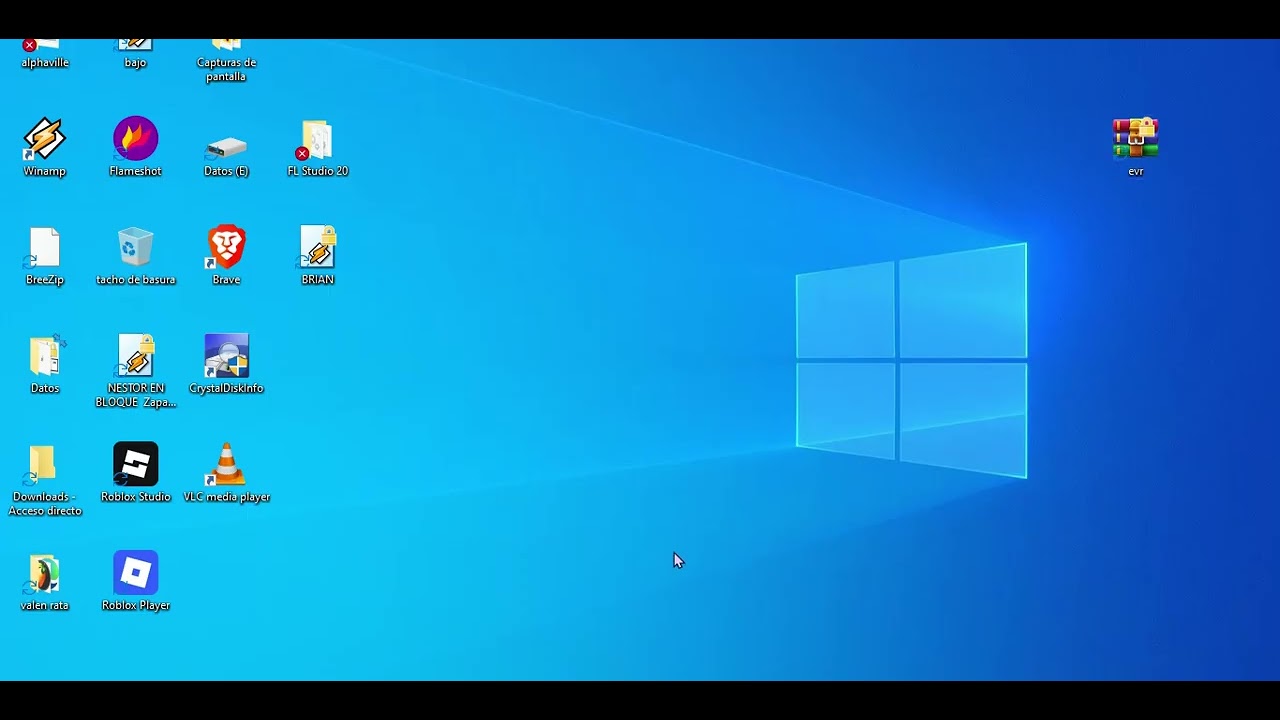The width and height of the screenshot is (1280, 720).
Task: Click the alphaville desktop item
Action: 45,54
